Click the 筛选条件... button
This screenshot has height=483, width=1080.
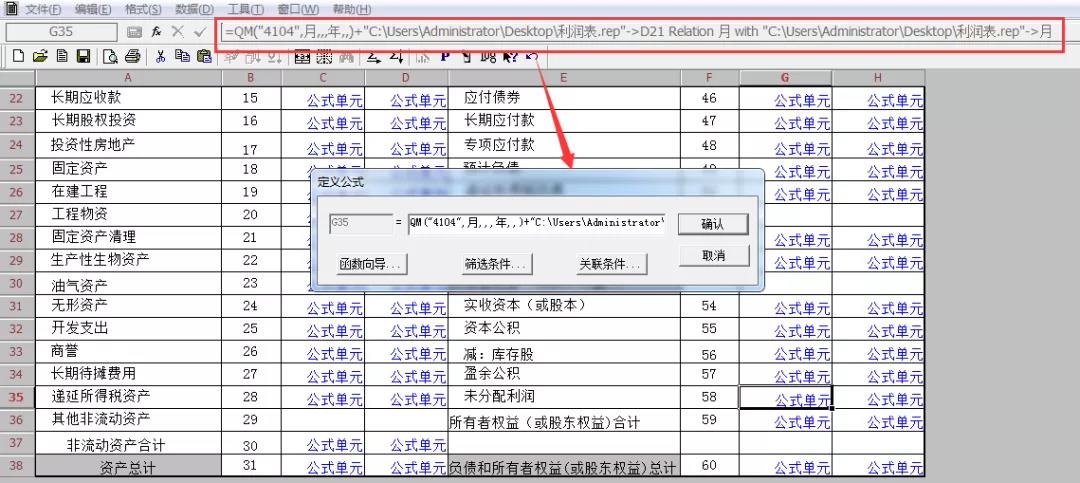click(496, 264)
